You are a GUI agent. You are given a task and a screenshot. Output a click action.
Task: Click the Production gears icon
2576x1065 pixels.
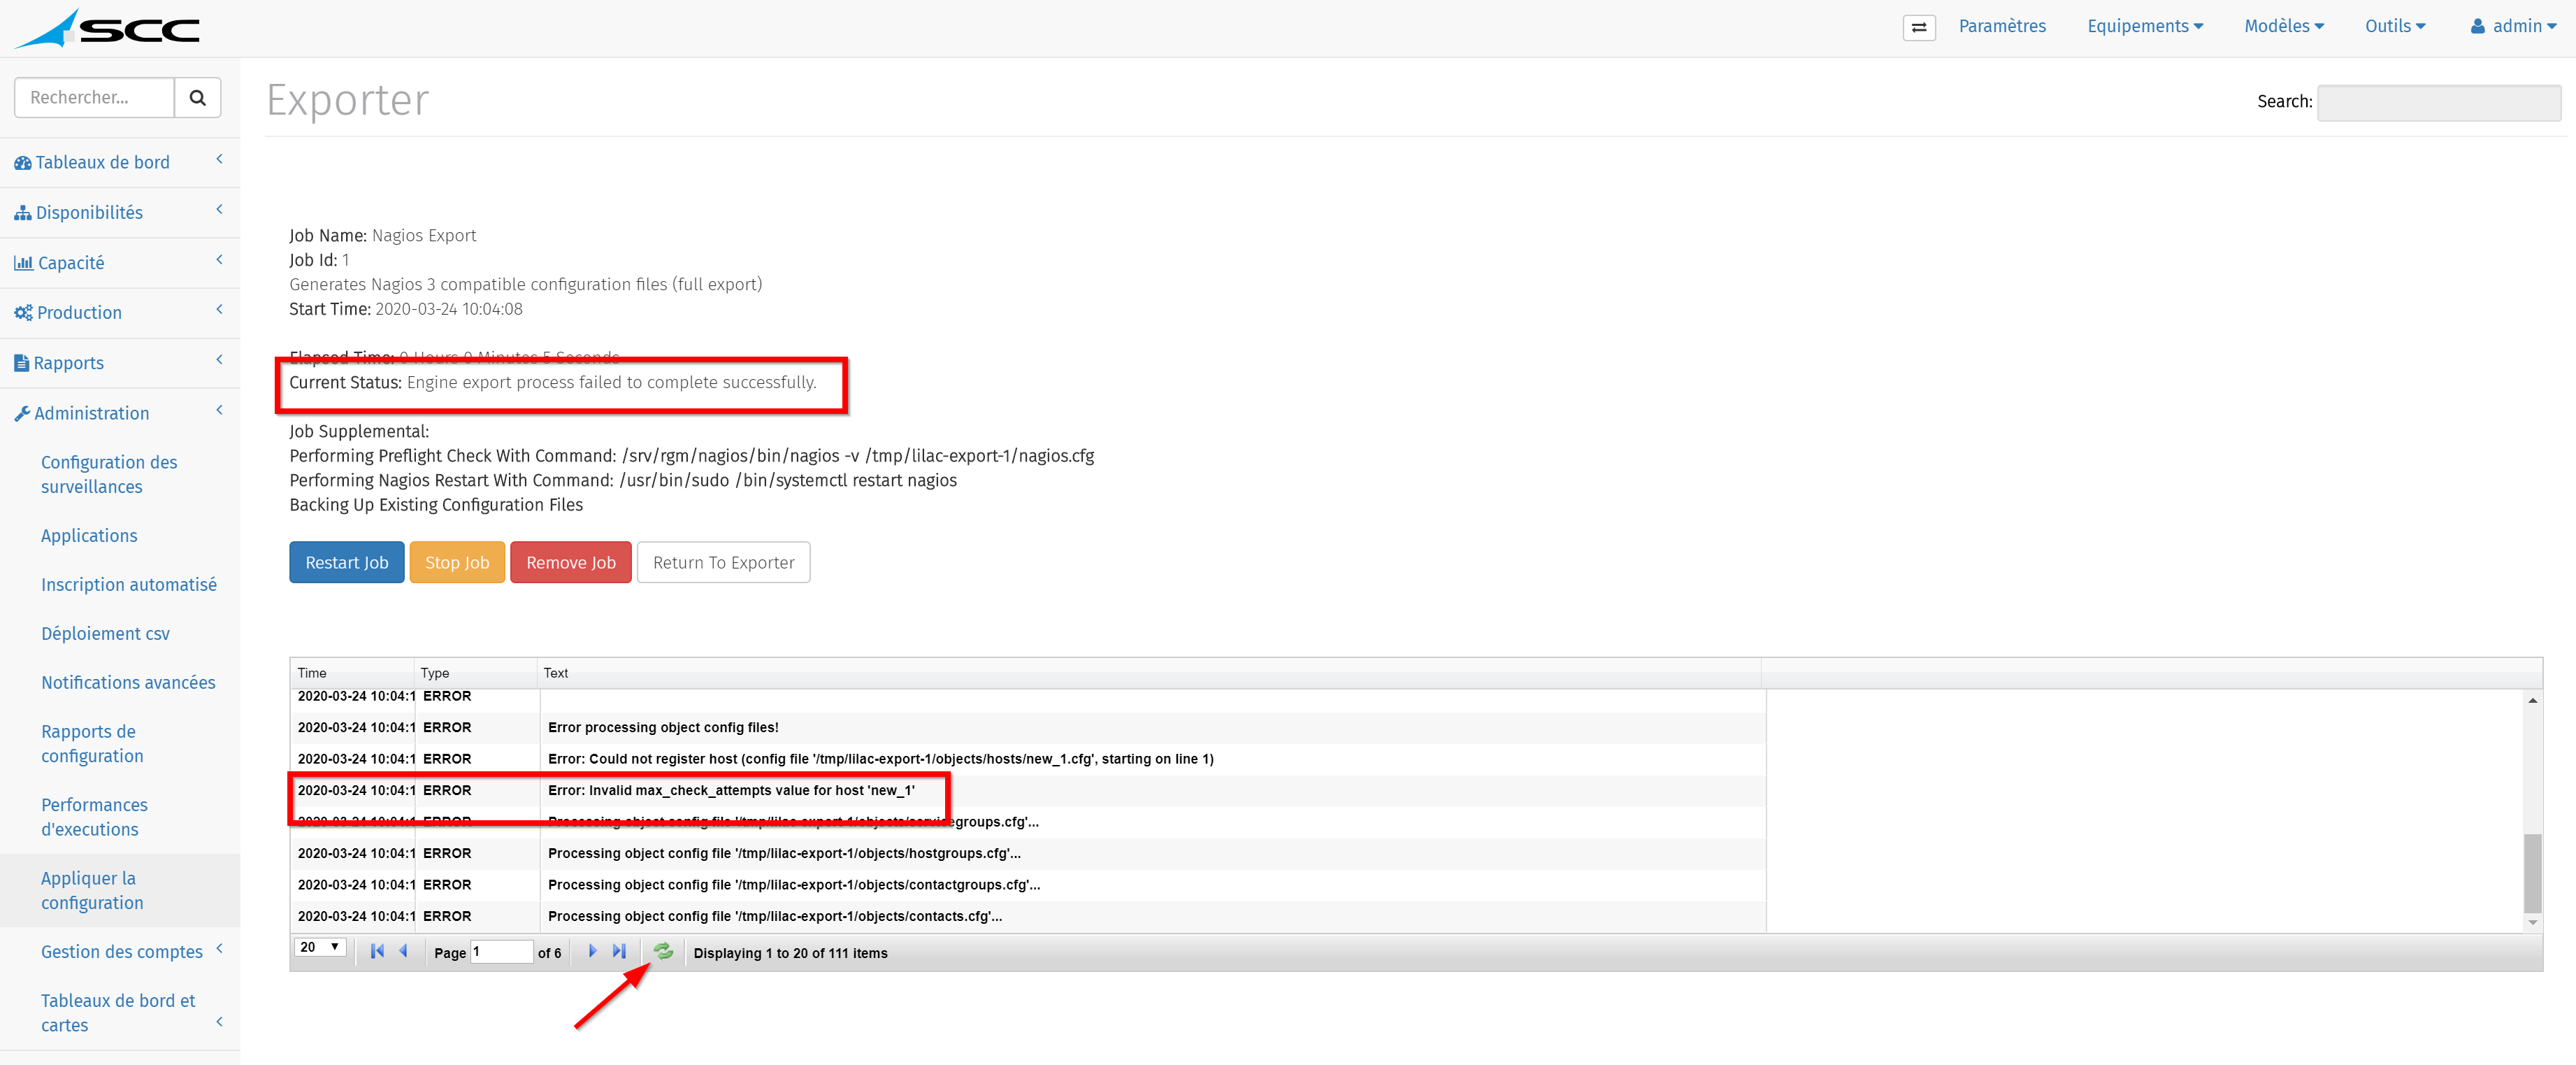click(x=23, y=313)
